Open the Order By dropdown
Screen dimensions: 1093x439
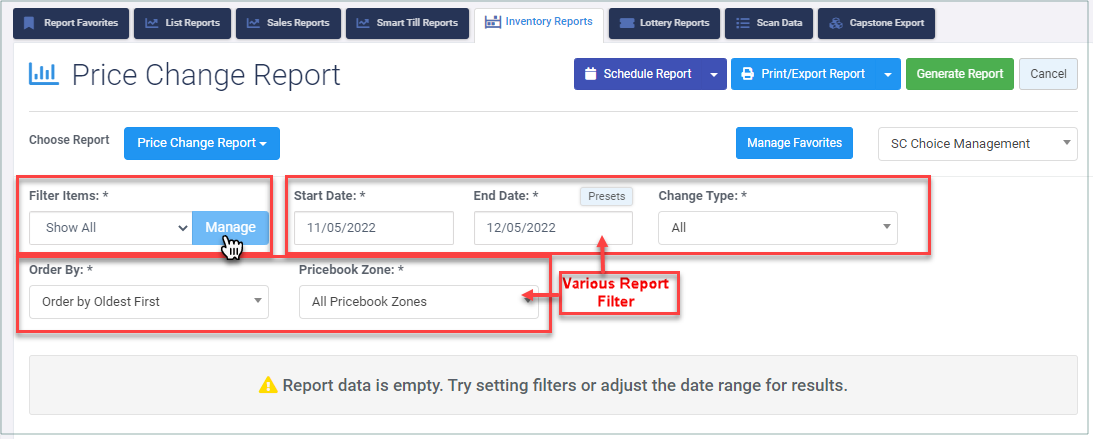coord(149,302)
